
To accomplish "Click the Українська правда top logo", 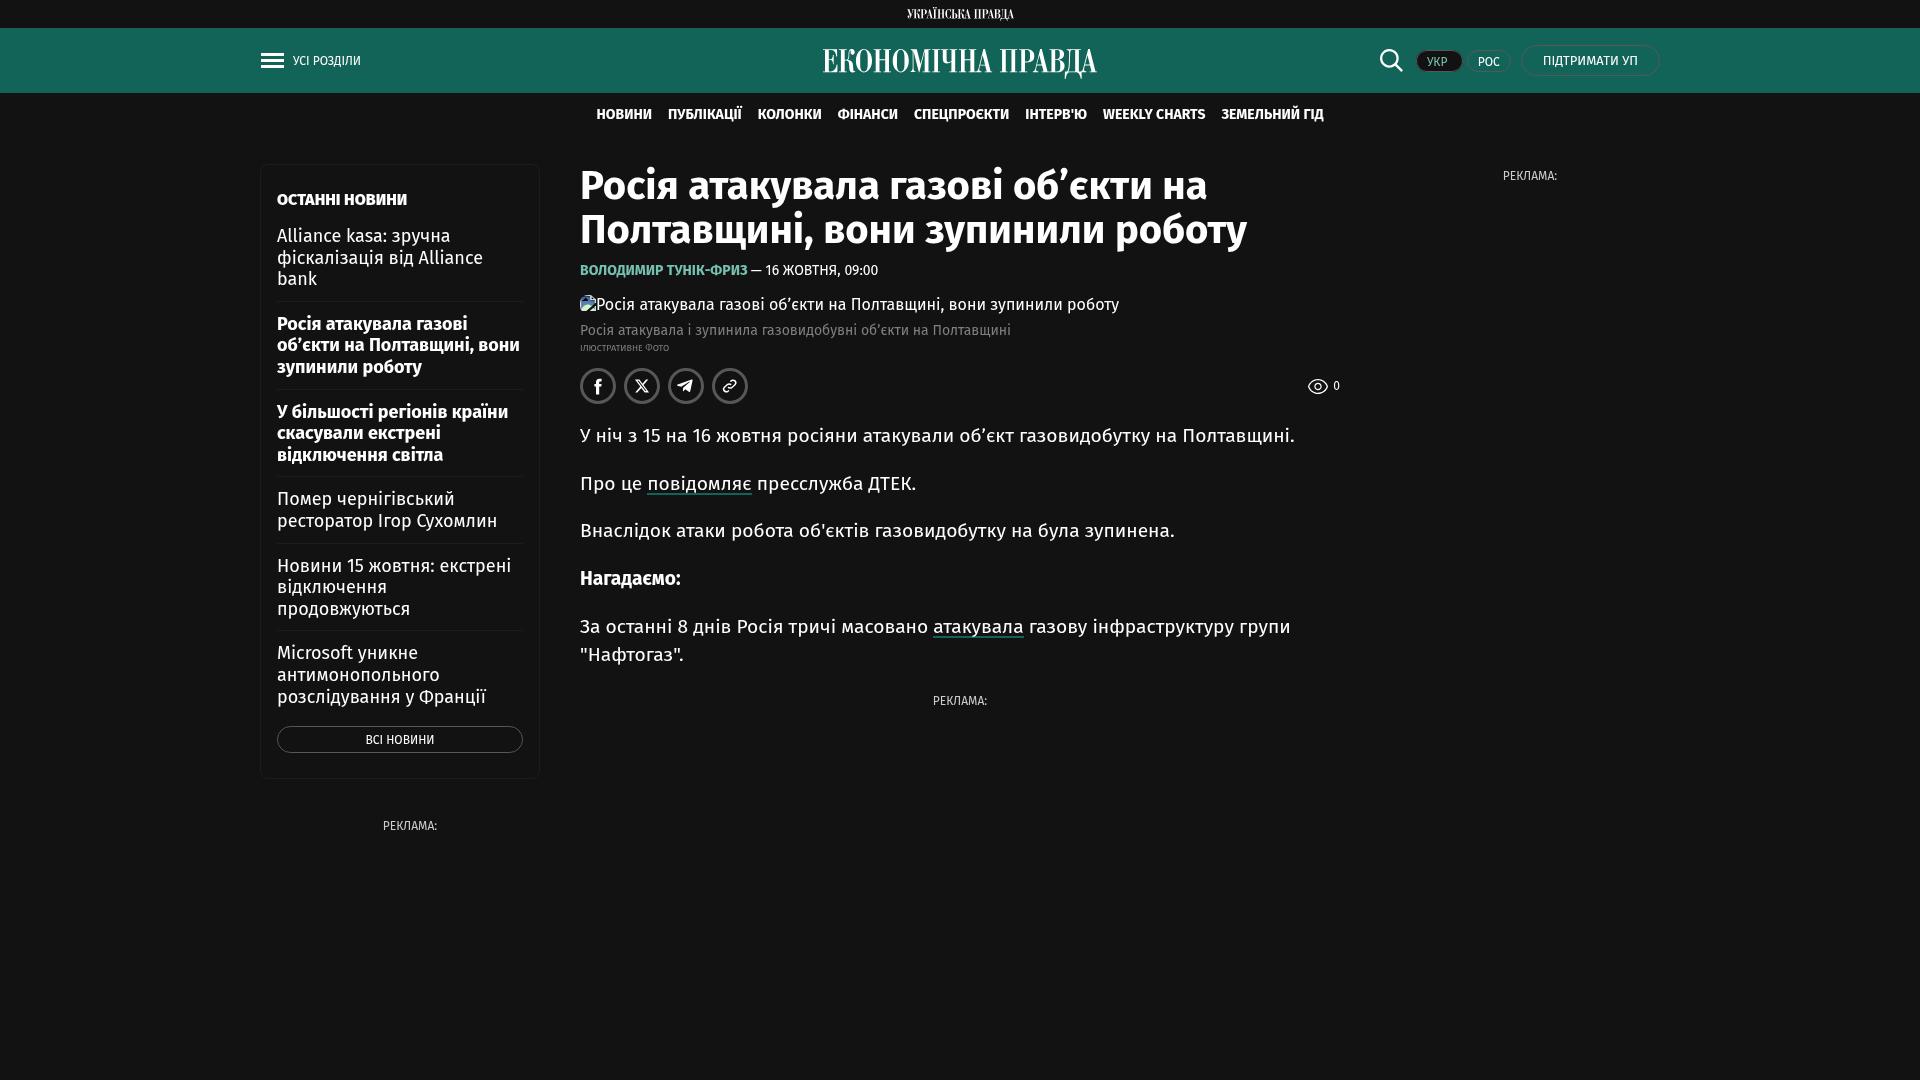I will coord(960,13).
